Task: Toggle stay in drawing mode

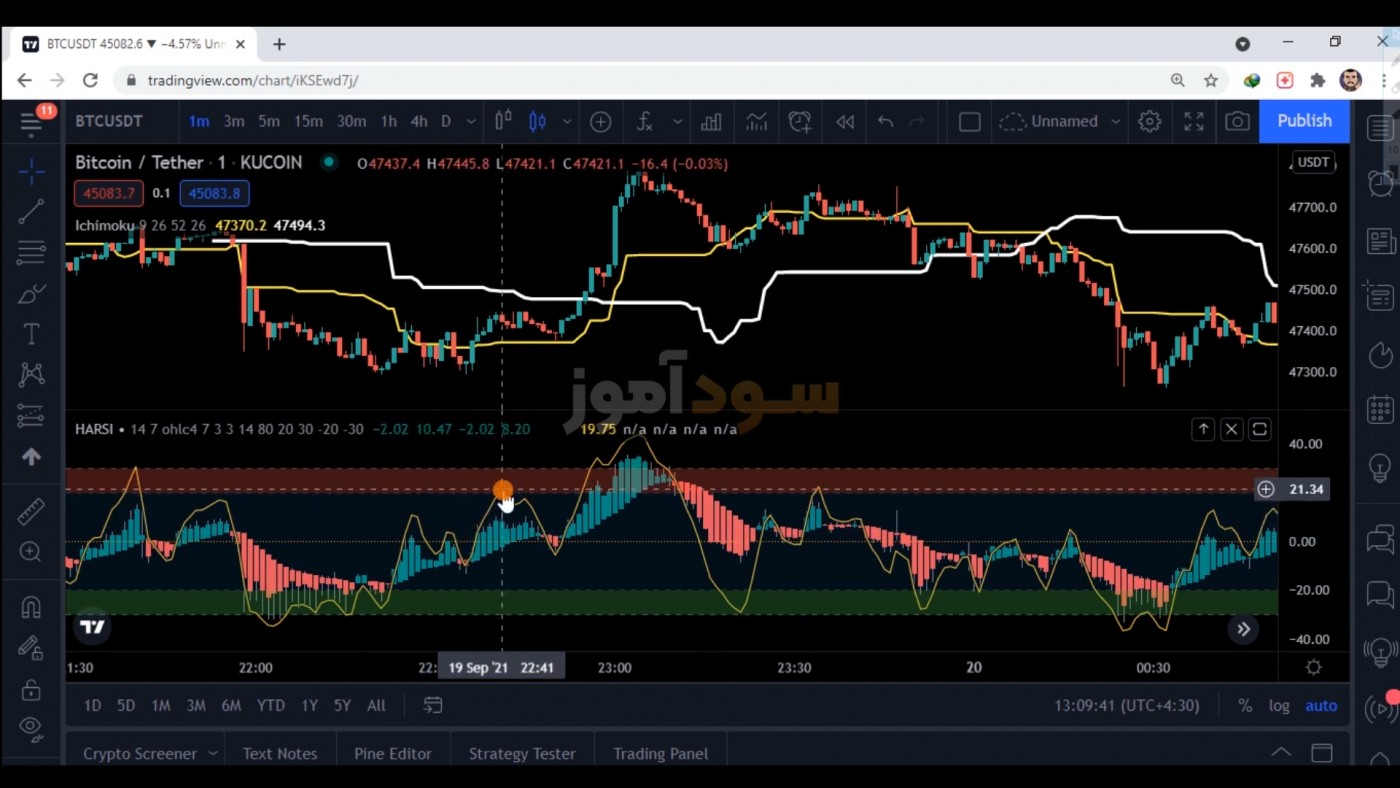Action: click(x=31, y=648)
